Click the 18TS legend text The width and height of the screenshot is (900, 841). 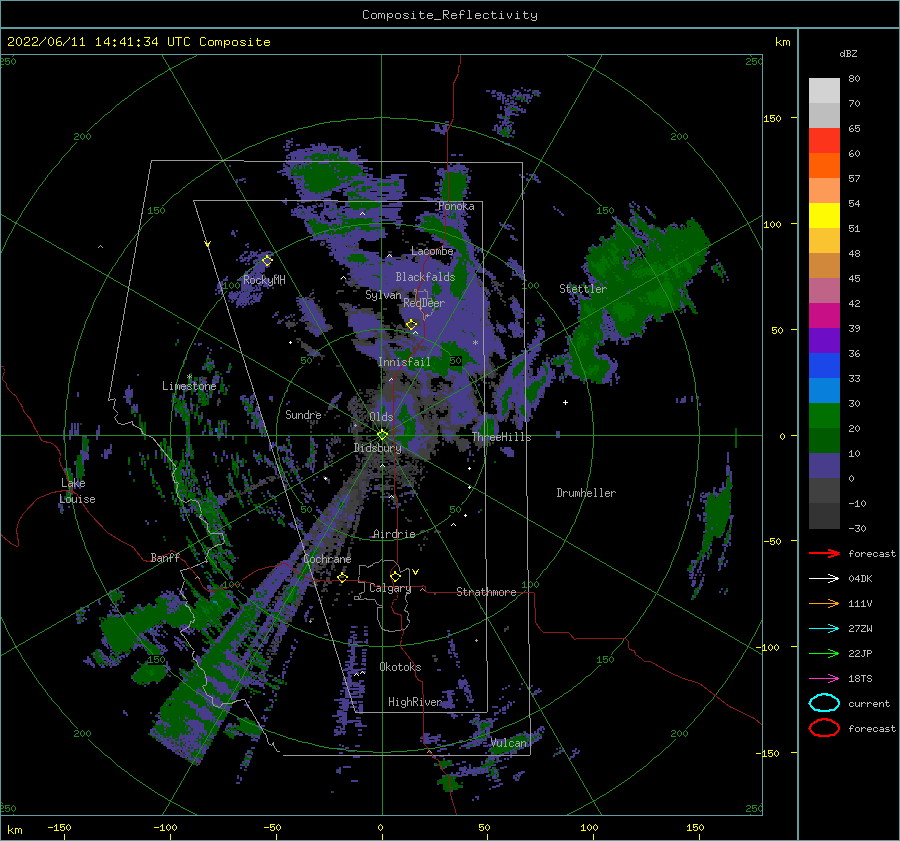click(860, 679)
